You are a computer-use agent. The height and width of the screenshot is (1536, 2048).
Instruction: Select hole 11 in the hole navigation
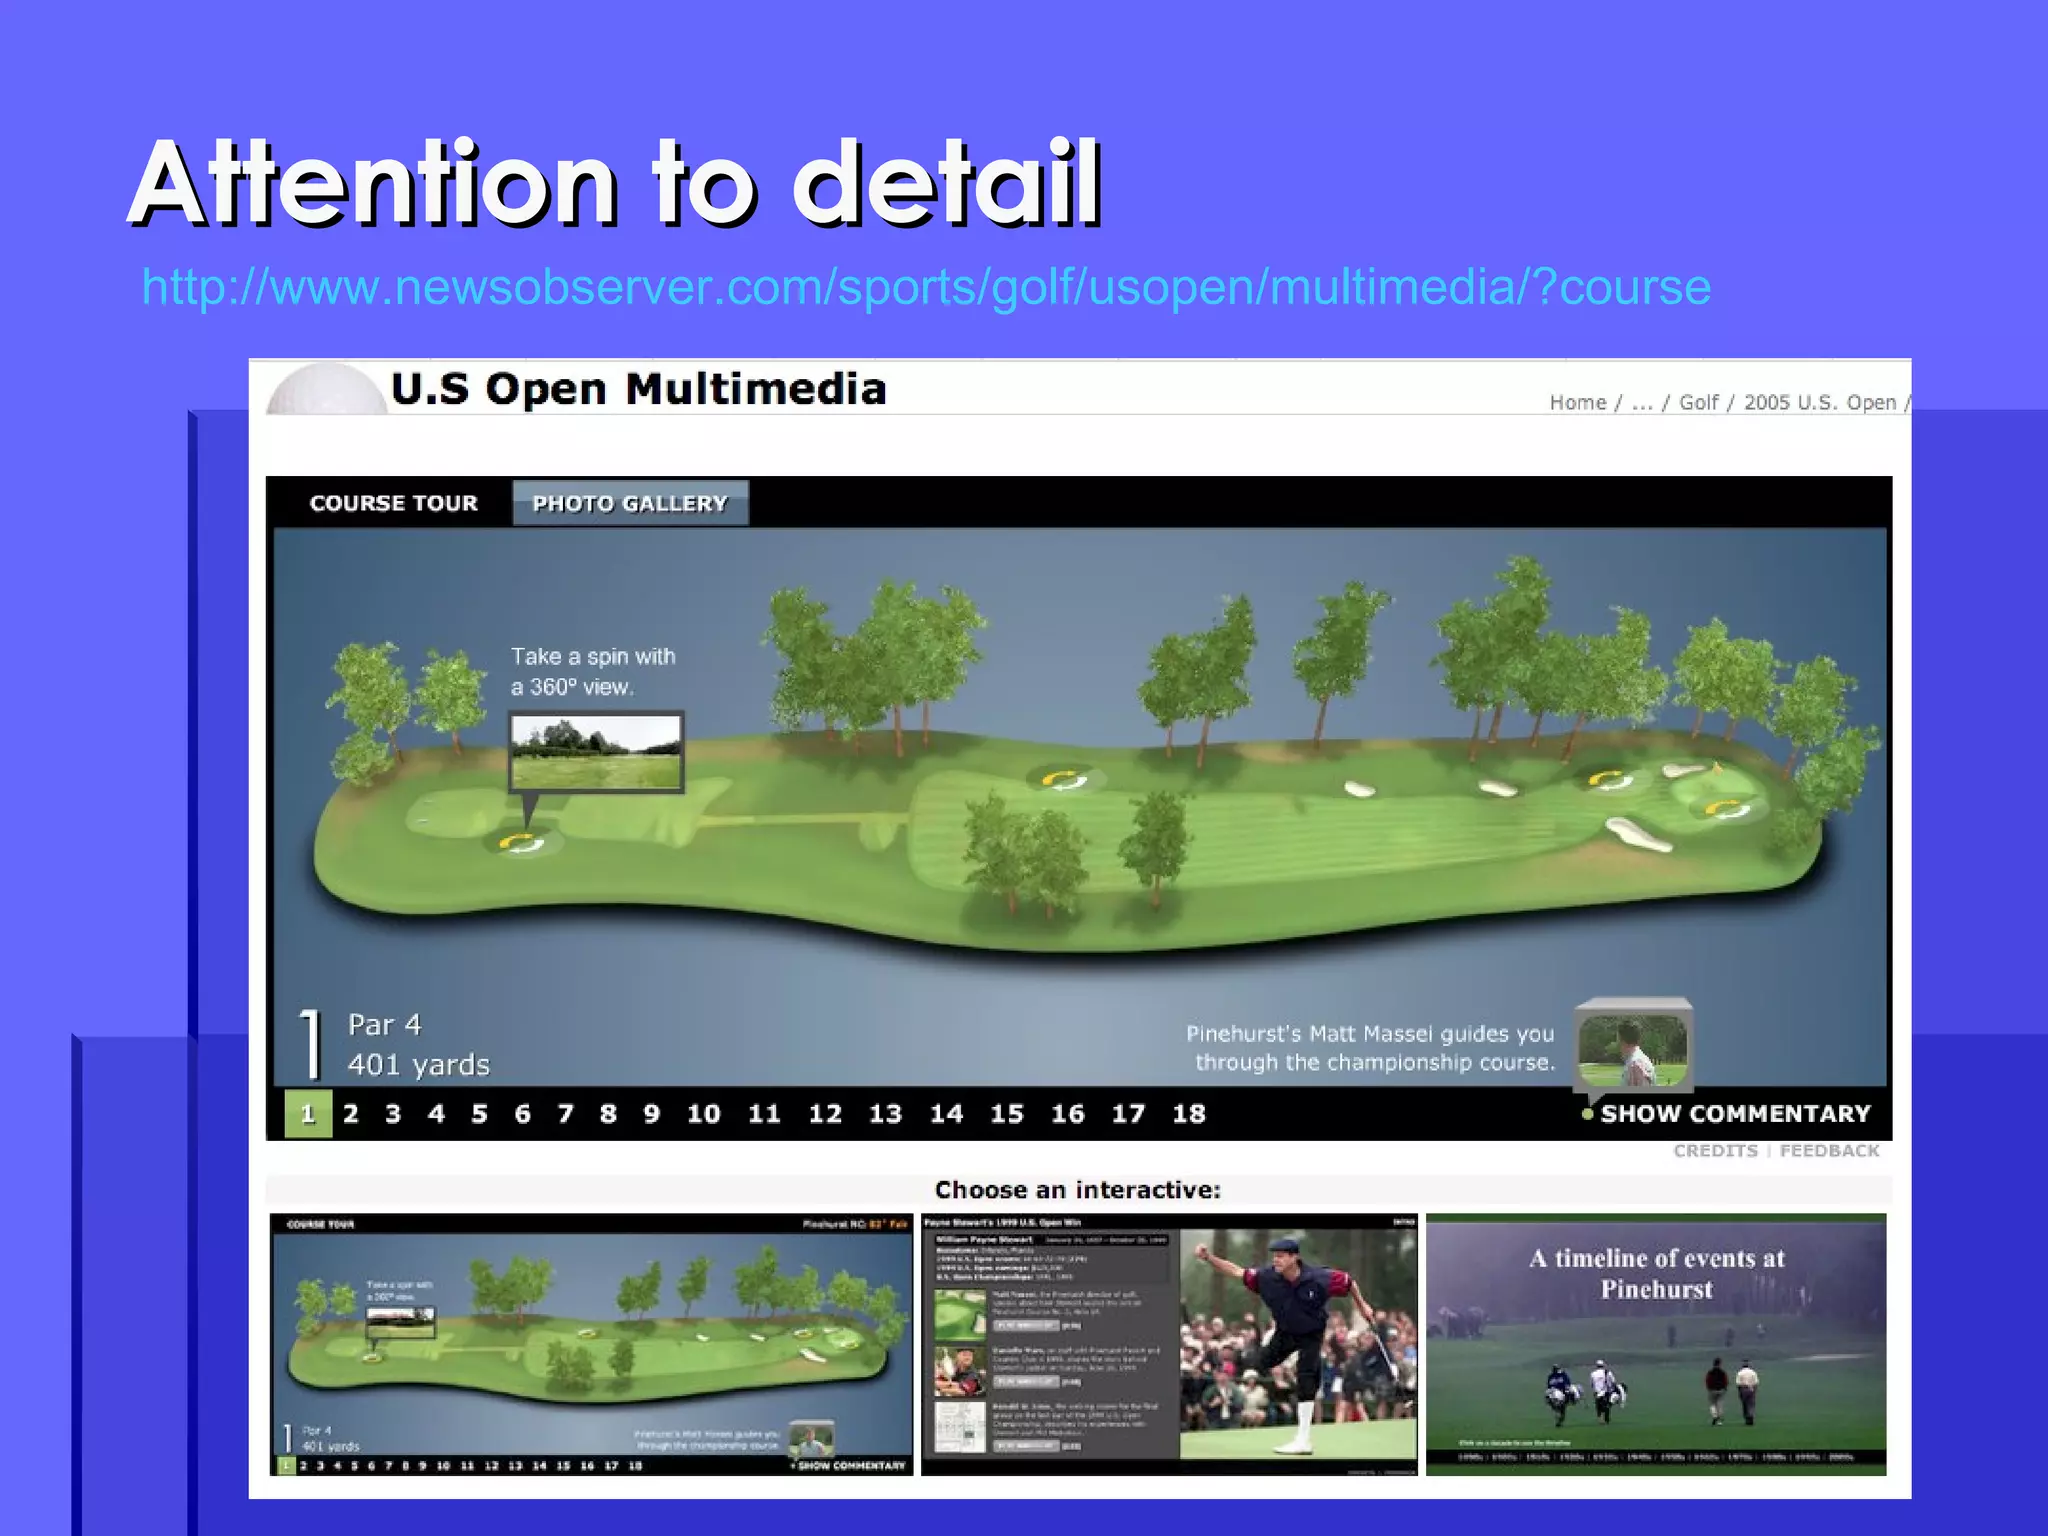(765, 1114)
